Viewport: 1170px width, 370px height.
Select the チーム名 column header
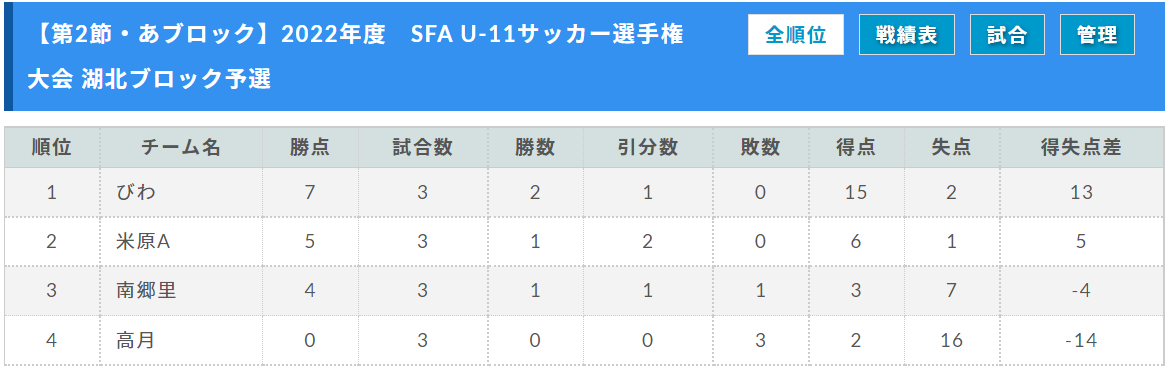tap(180, 148)
